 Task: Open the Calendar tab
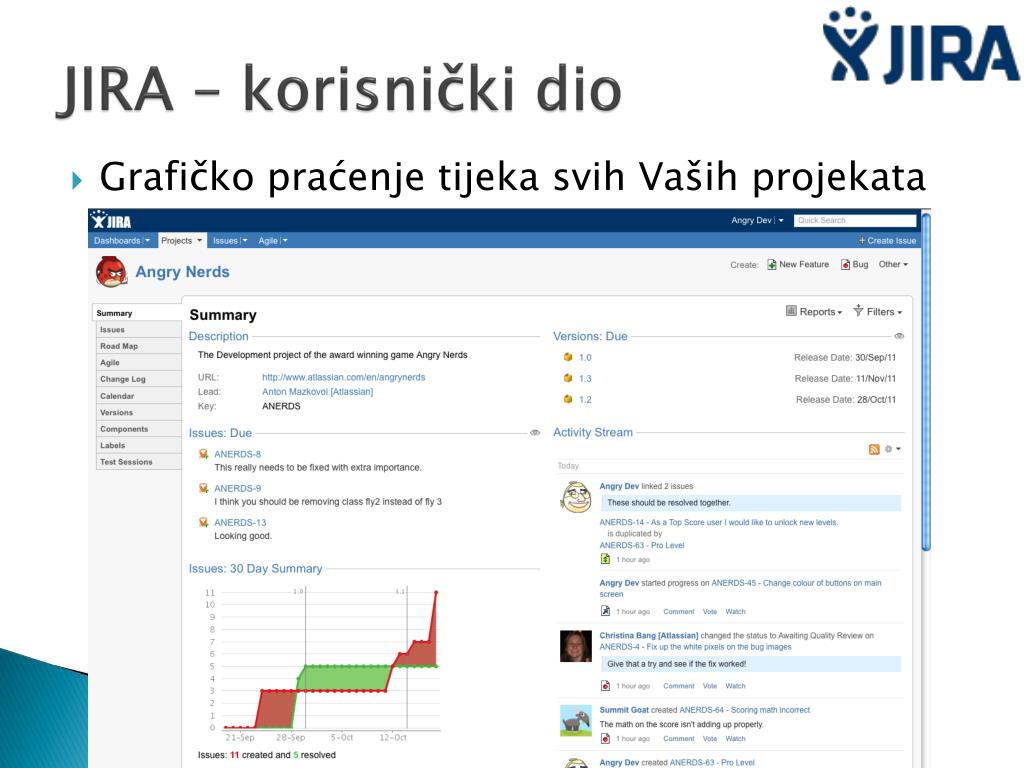138,396
